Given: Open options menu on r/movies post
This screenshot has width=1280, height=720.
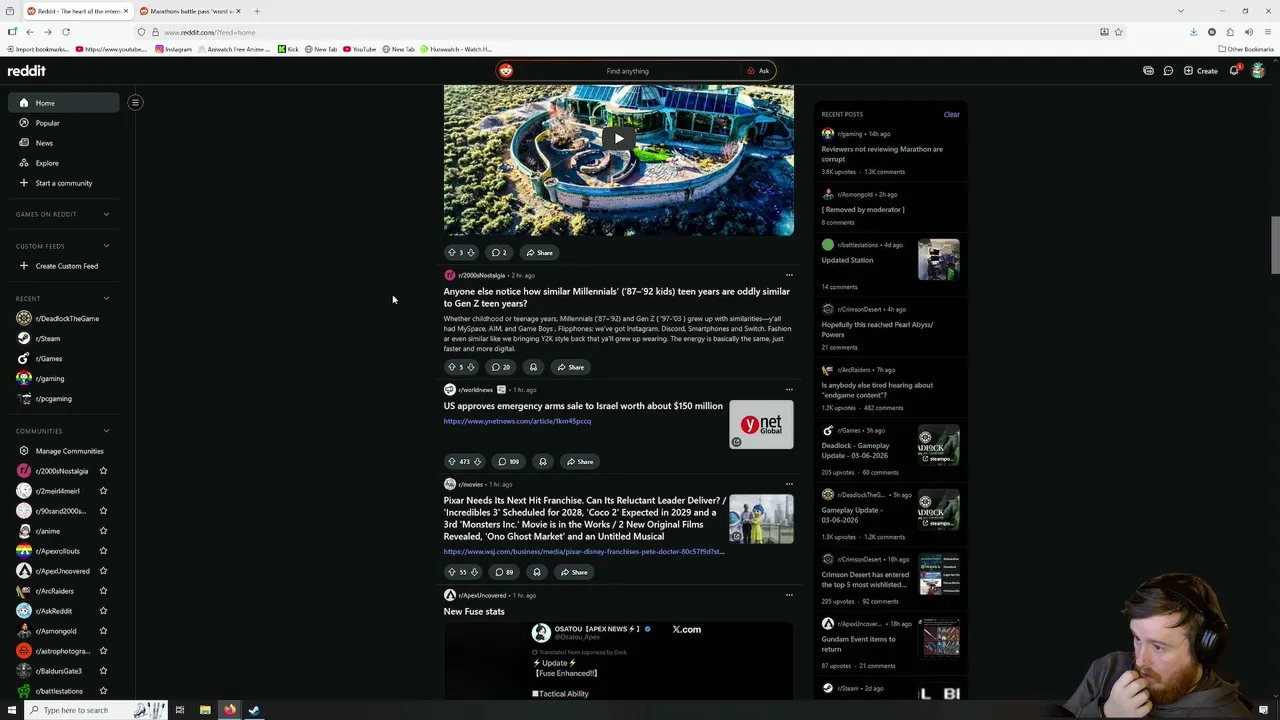Looking at the screenshot, I should point(789,484).
